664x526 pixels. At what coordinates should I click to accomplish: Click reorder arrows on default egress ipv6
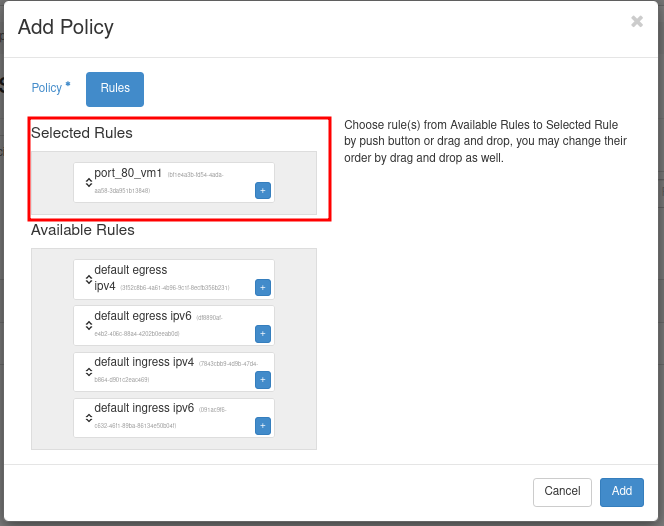coord(88,325)
